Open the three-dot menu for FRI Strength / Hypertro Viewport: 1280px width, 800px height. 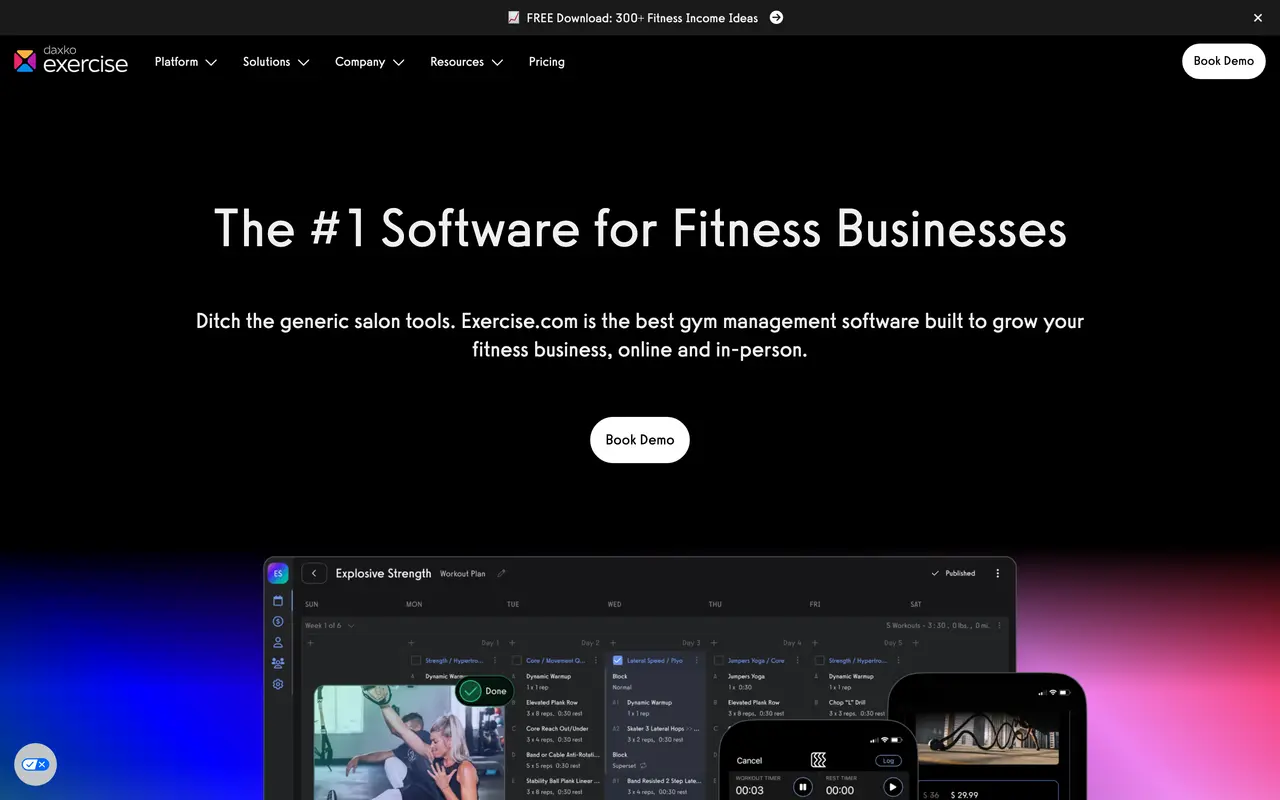[x=898, y=661]
